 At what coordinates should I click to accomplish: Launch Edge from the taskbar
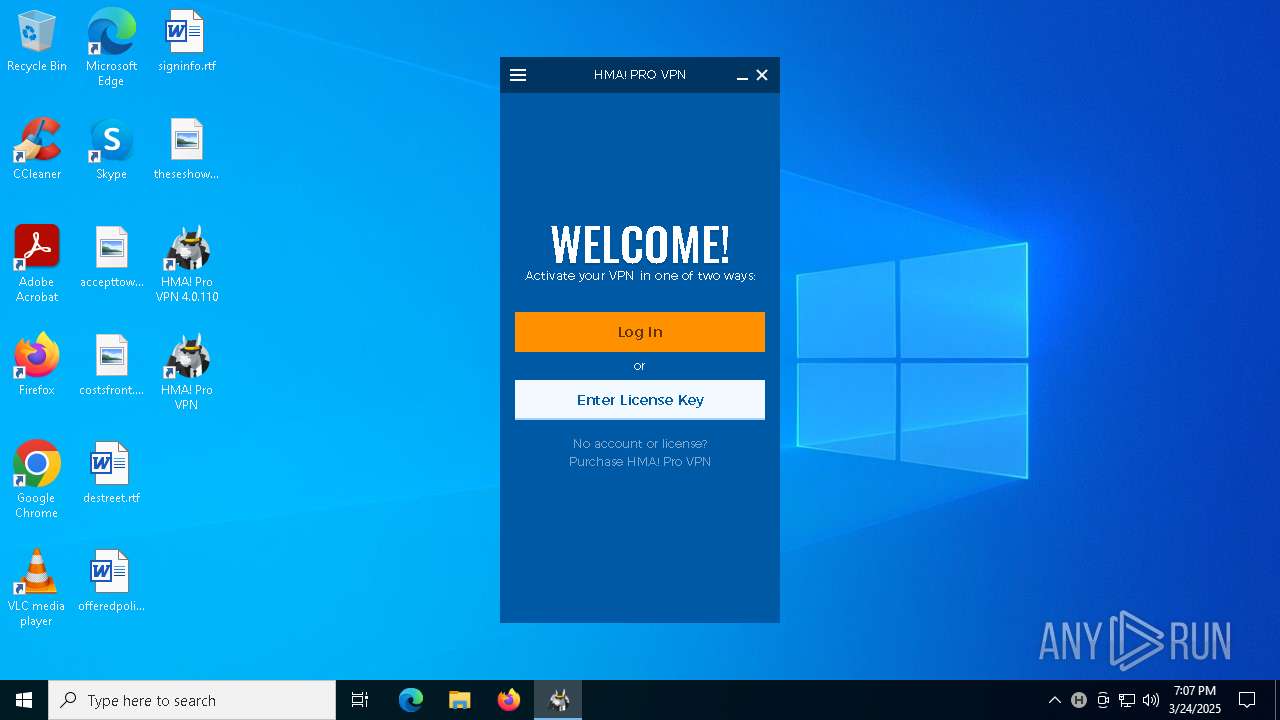point(411,700)
